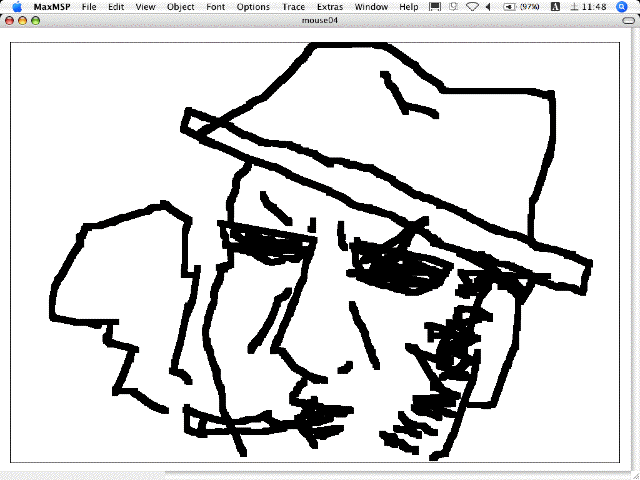This screenshot has width=640, height=480.
Task: Click the mouse04 window title
Action: 320,20
